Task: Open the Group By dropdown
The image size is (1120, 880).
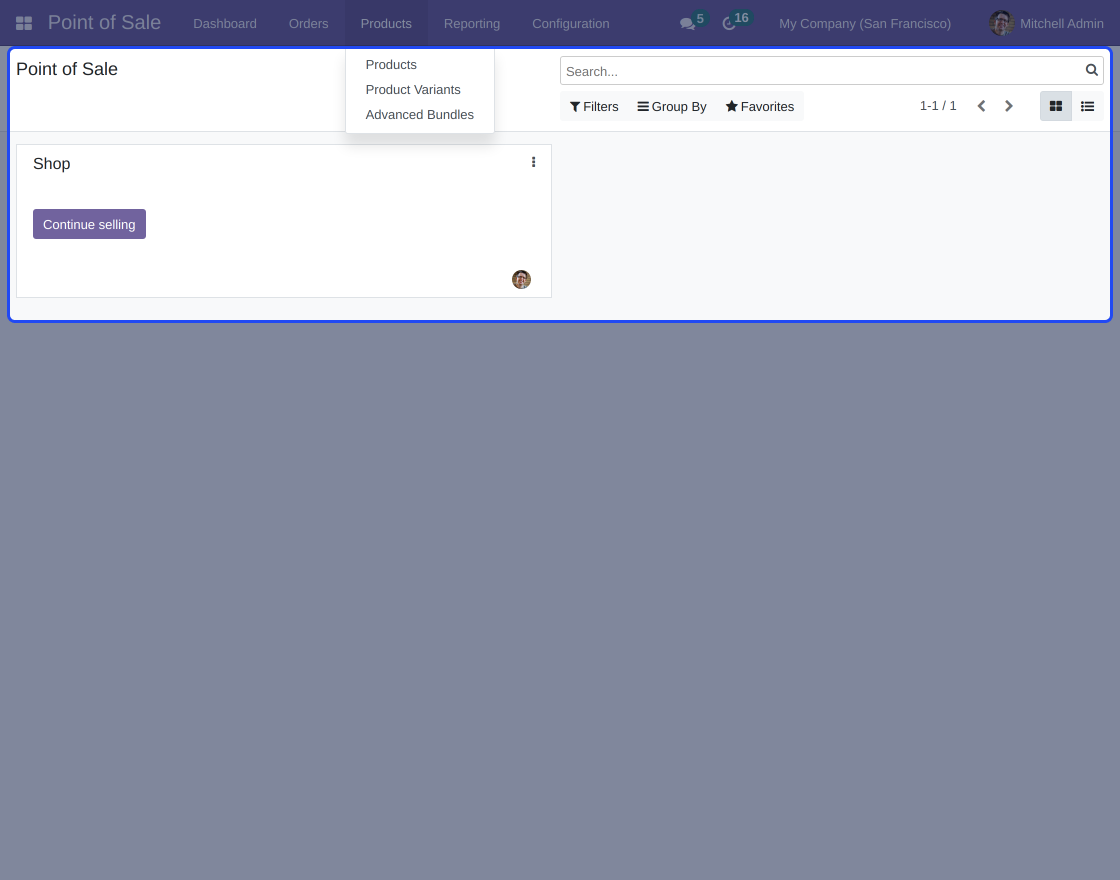Action: [672, 106]
